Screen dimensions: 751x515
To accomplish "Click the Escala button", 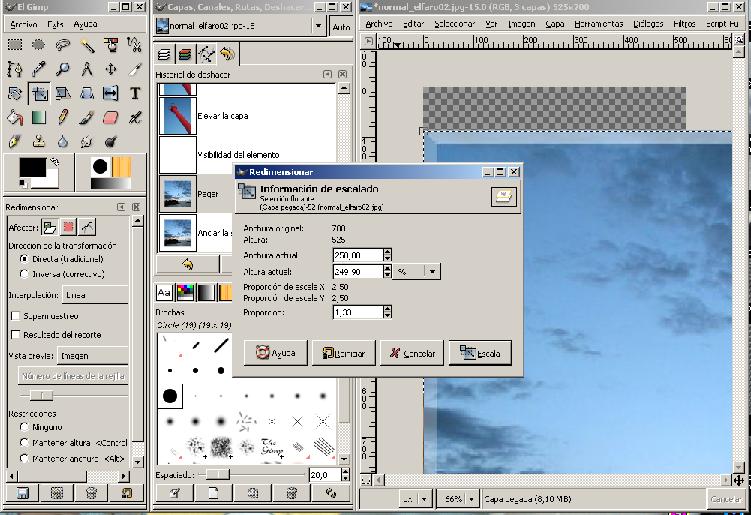I will coord(480,353).
